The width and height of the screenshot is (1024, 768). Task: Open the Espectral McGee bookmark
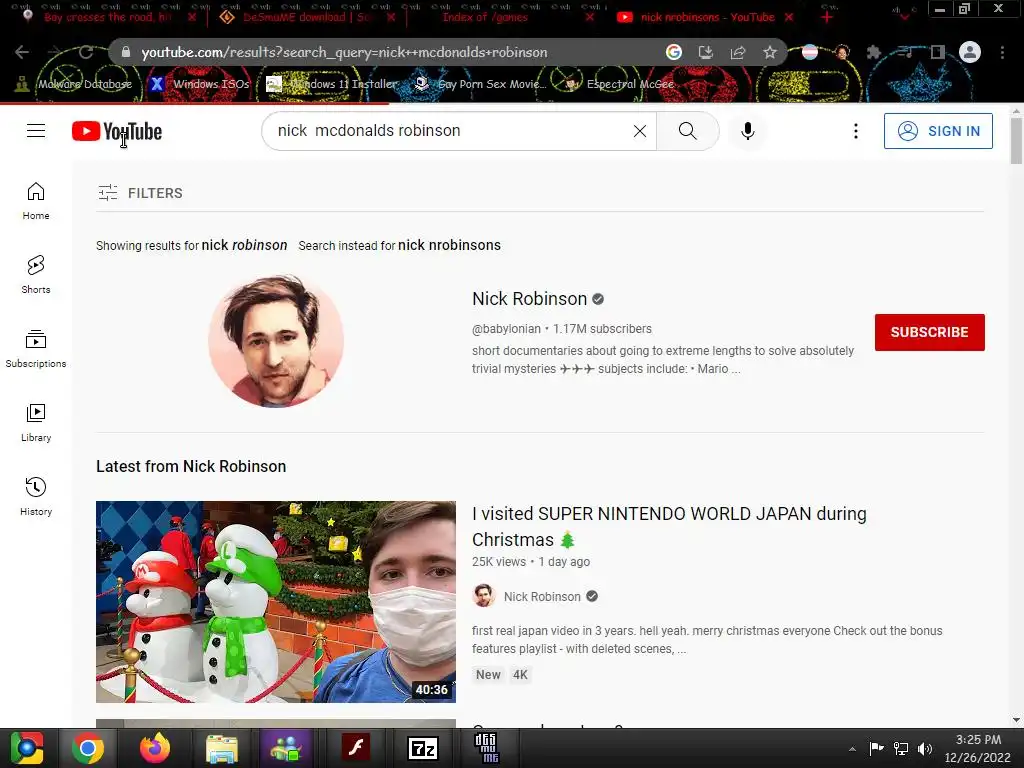pos(618,84)
